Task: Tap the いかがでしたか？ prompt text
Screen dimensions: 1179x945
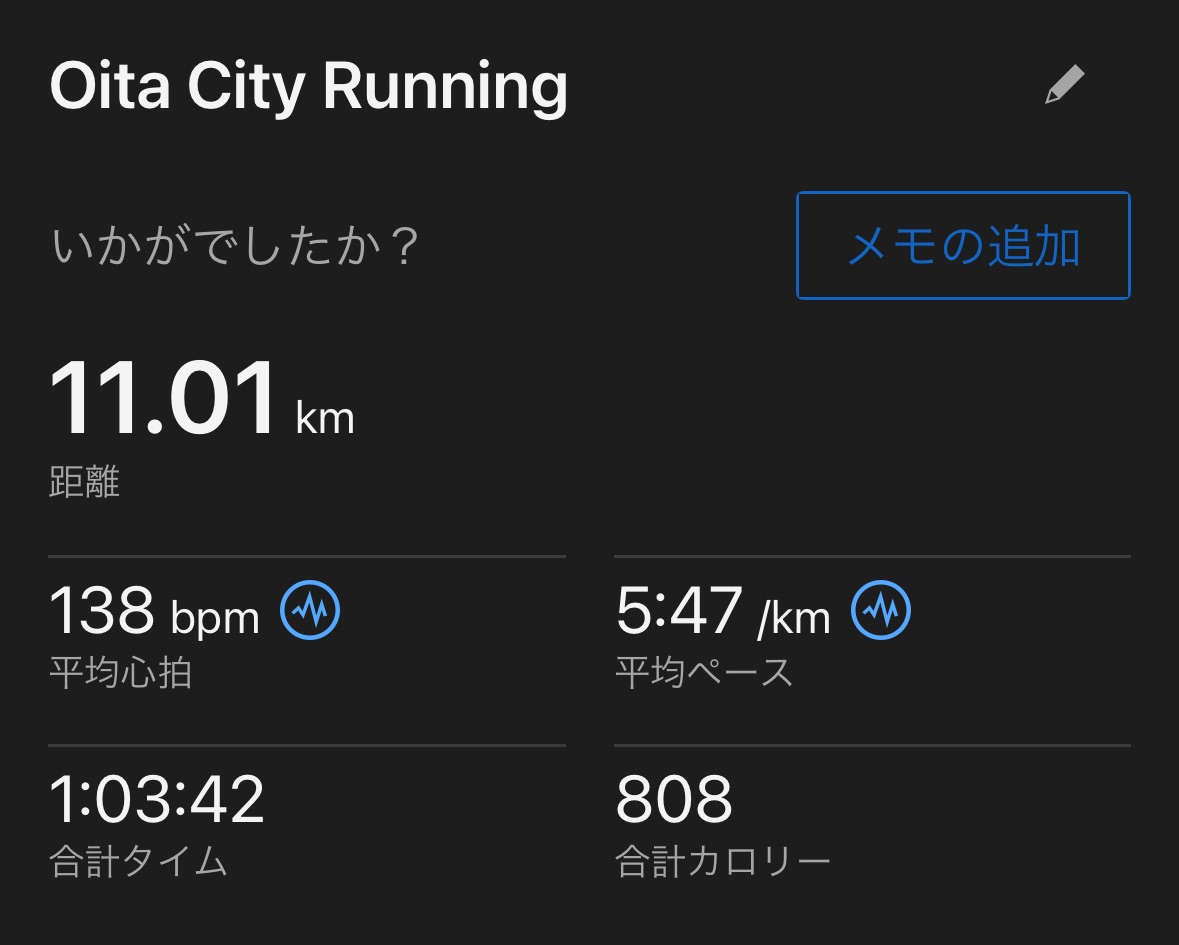Action: click(235, 246)
